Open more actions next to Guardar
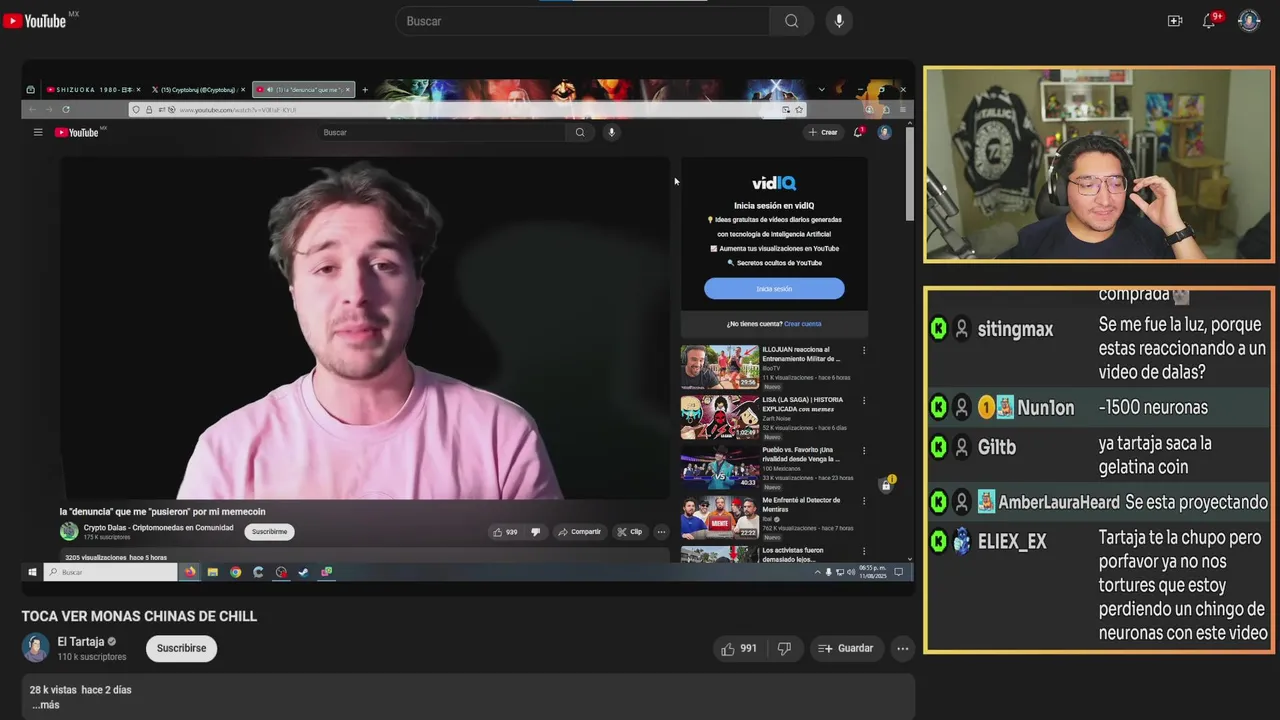1280x720 pixels. (902, 649)
